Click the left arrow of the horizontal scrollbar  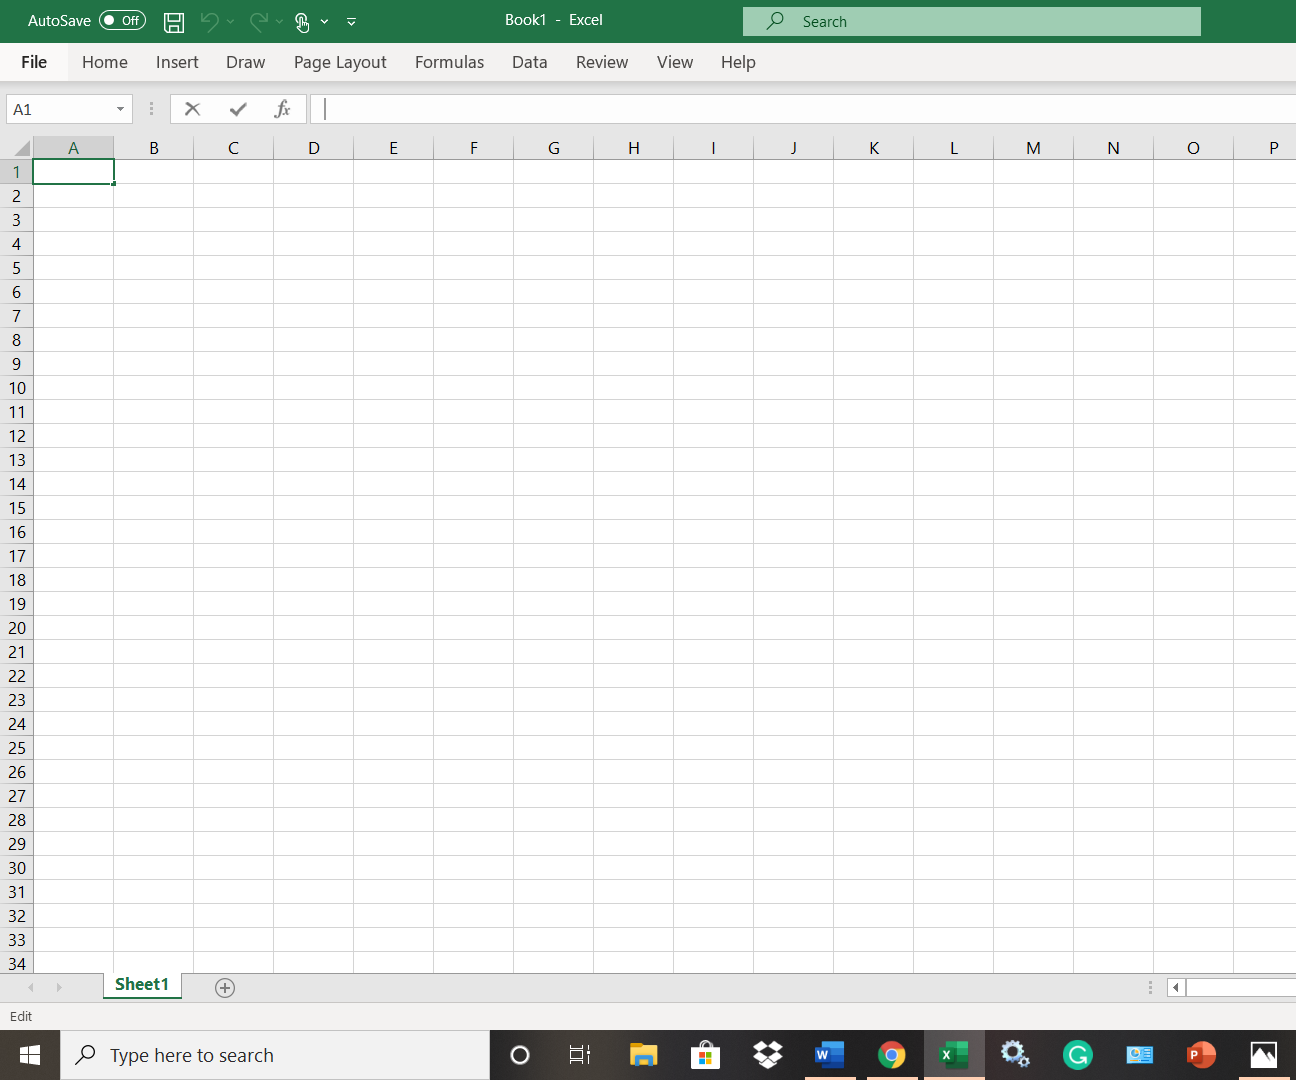tap(1175, 987)
